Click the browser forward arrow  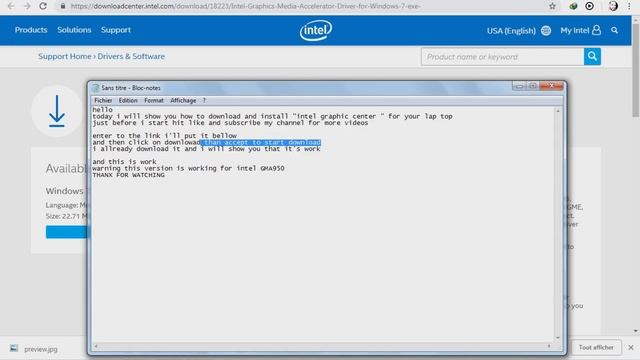pyautogui.click(x=27, y=6)
